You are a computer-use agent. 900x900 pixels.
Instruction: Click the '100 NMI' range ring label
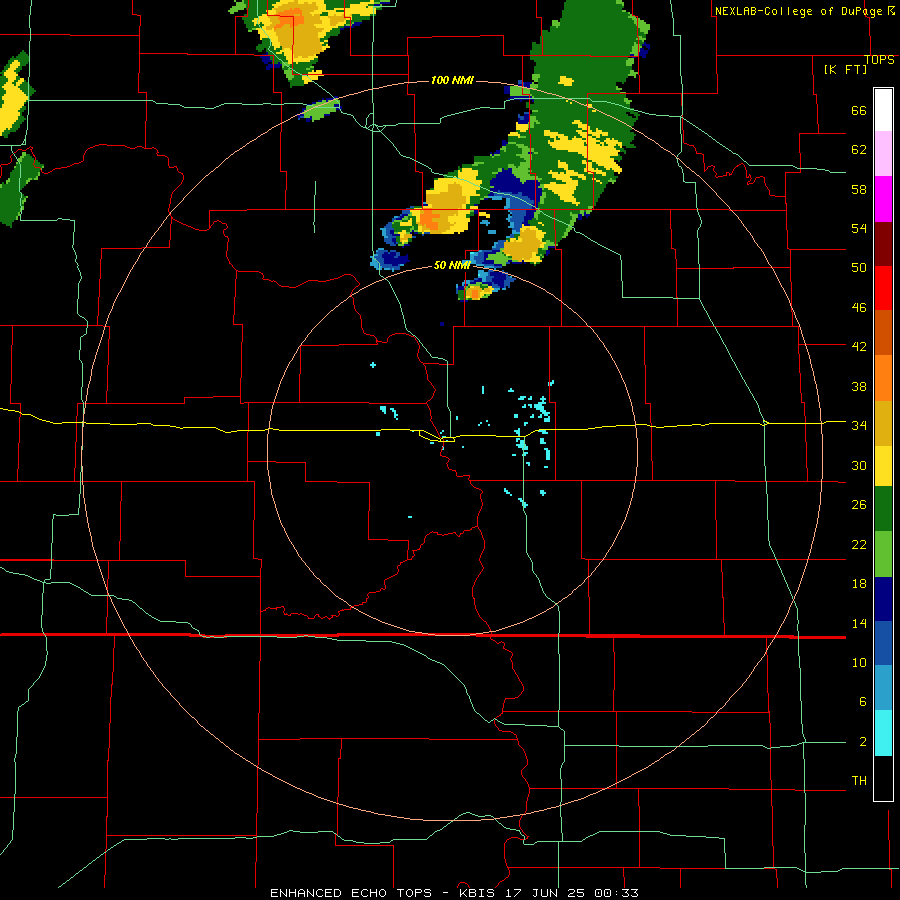click(452, 80)
